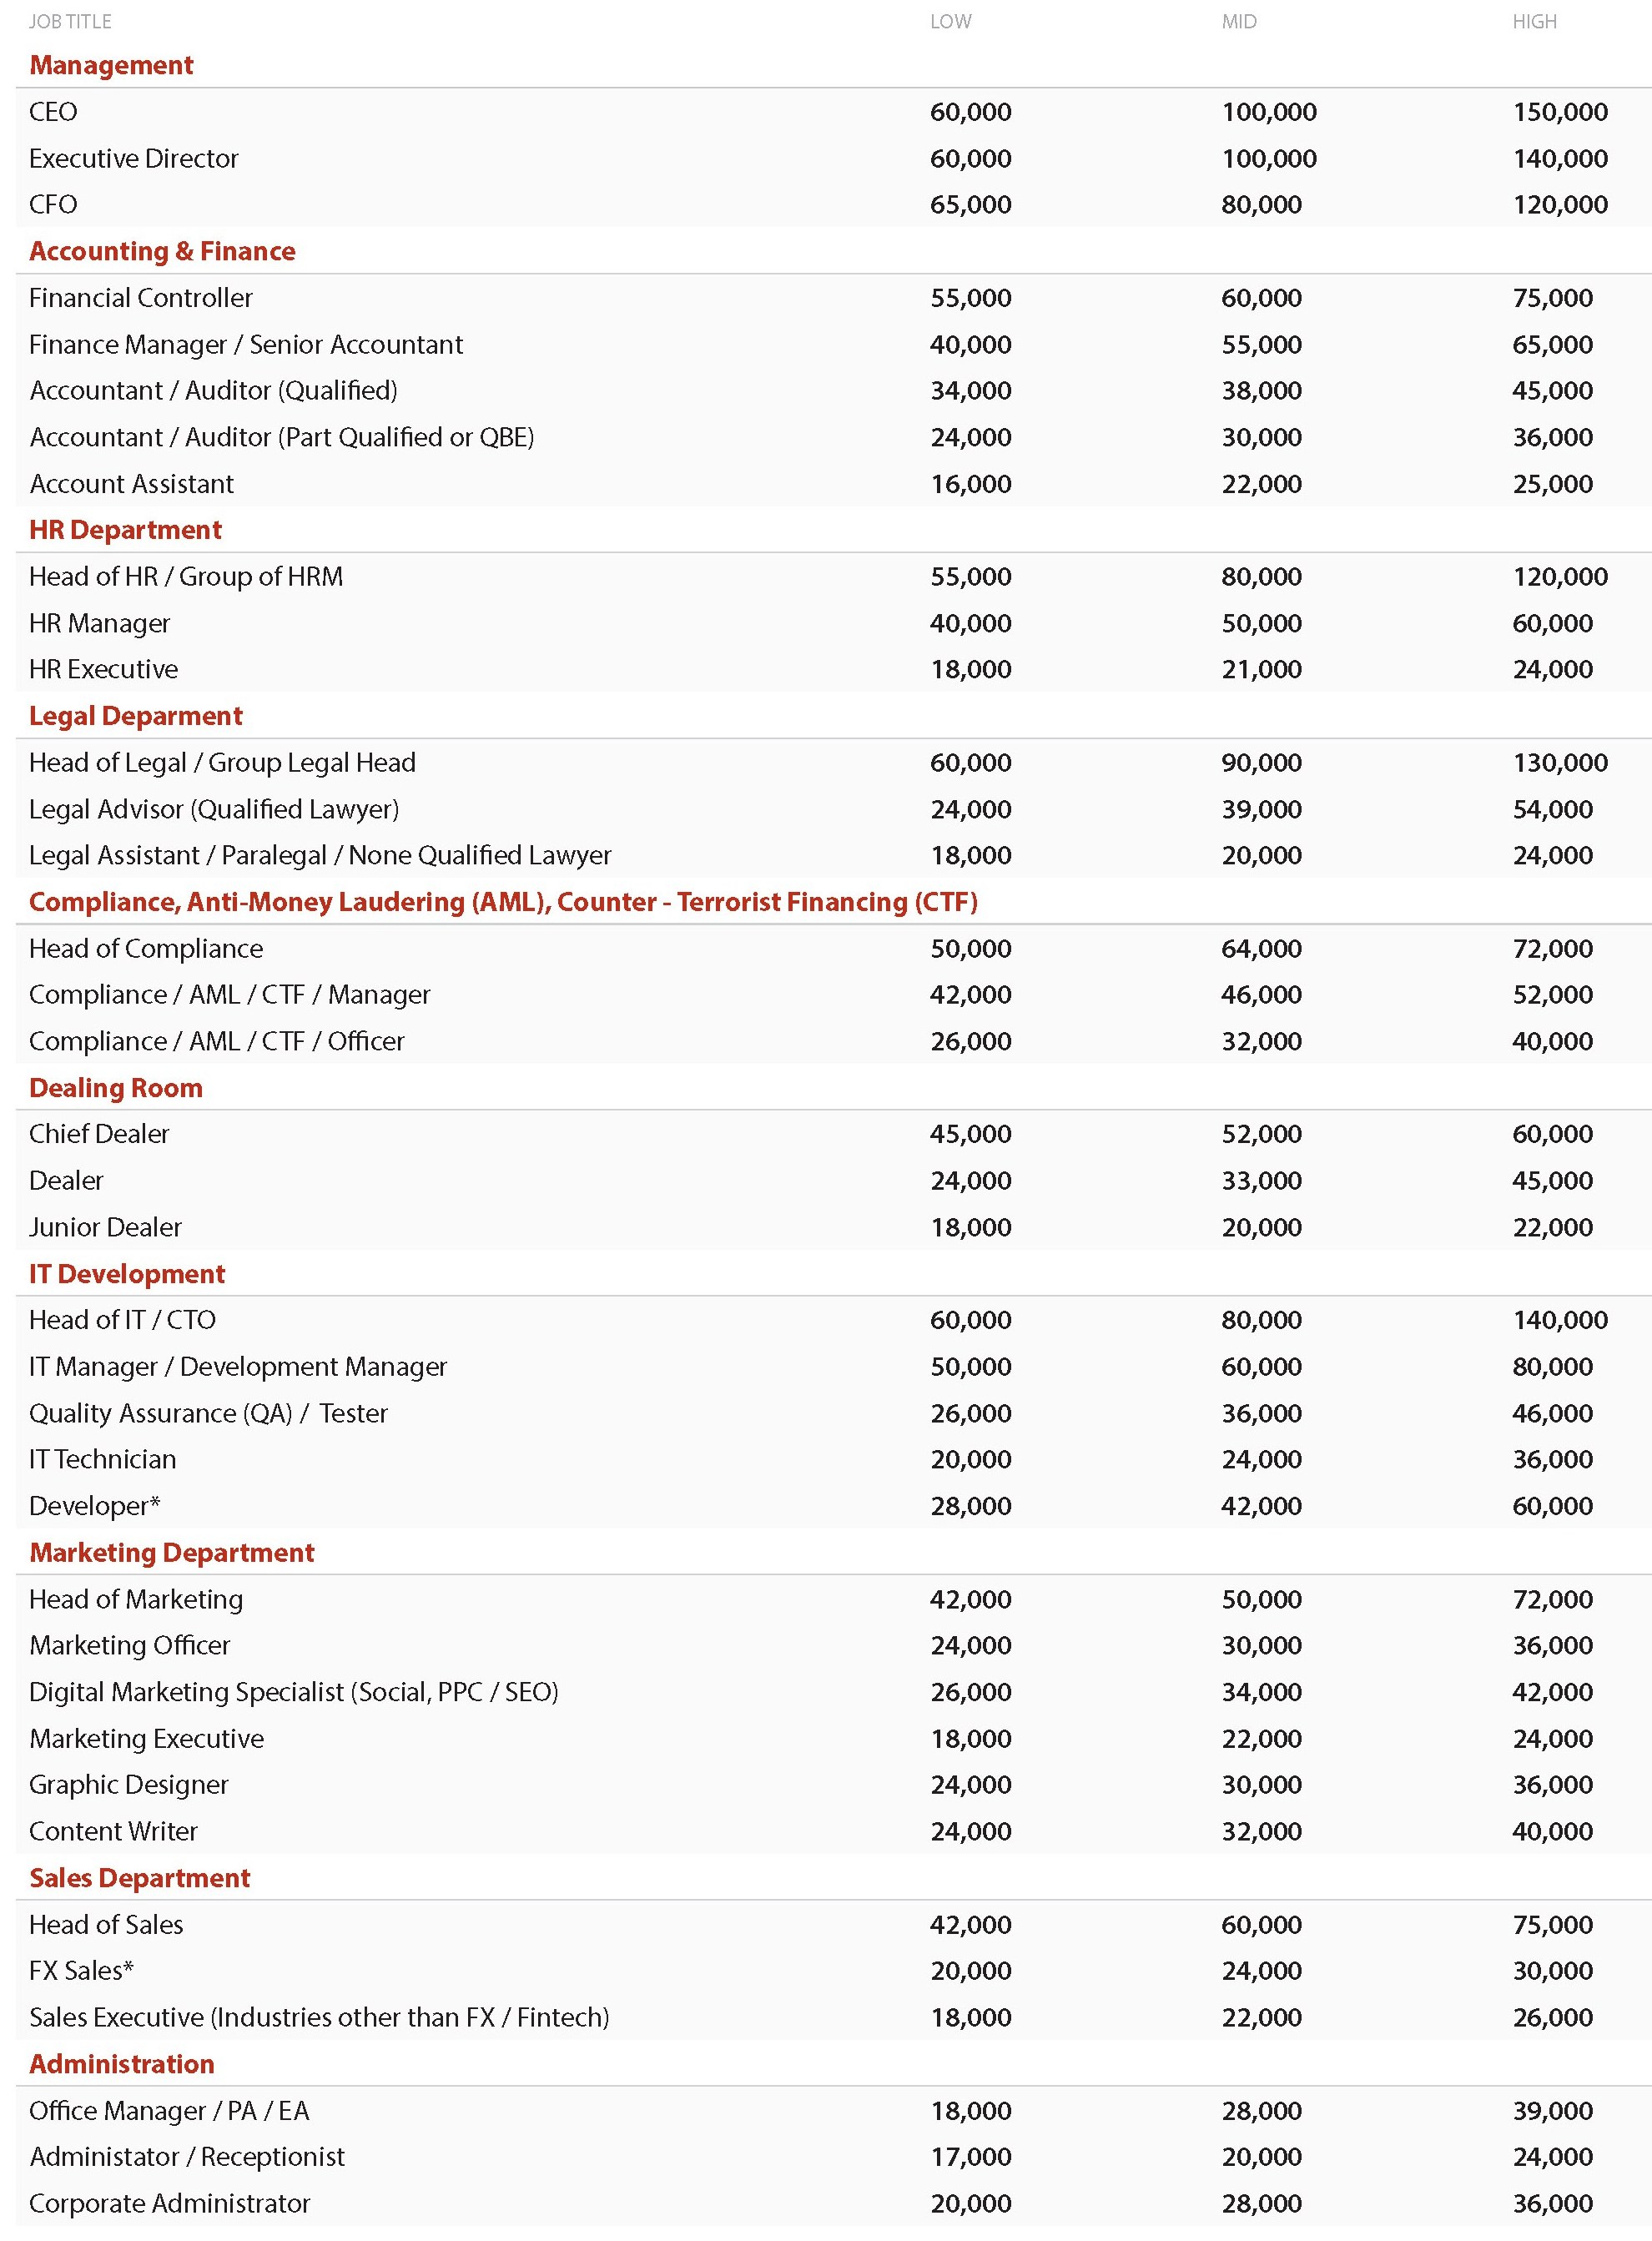Image resolution: width=1652 pixels, height=2241 pixels.
Task: Click the Developer* job title
Action: coord(95,1506)
